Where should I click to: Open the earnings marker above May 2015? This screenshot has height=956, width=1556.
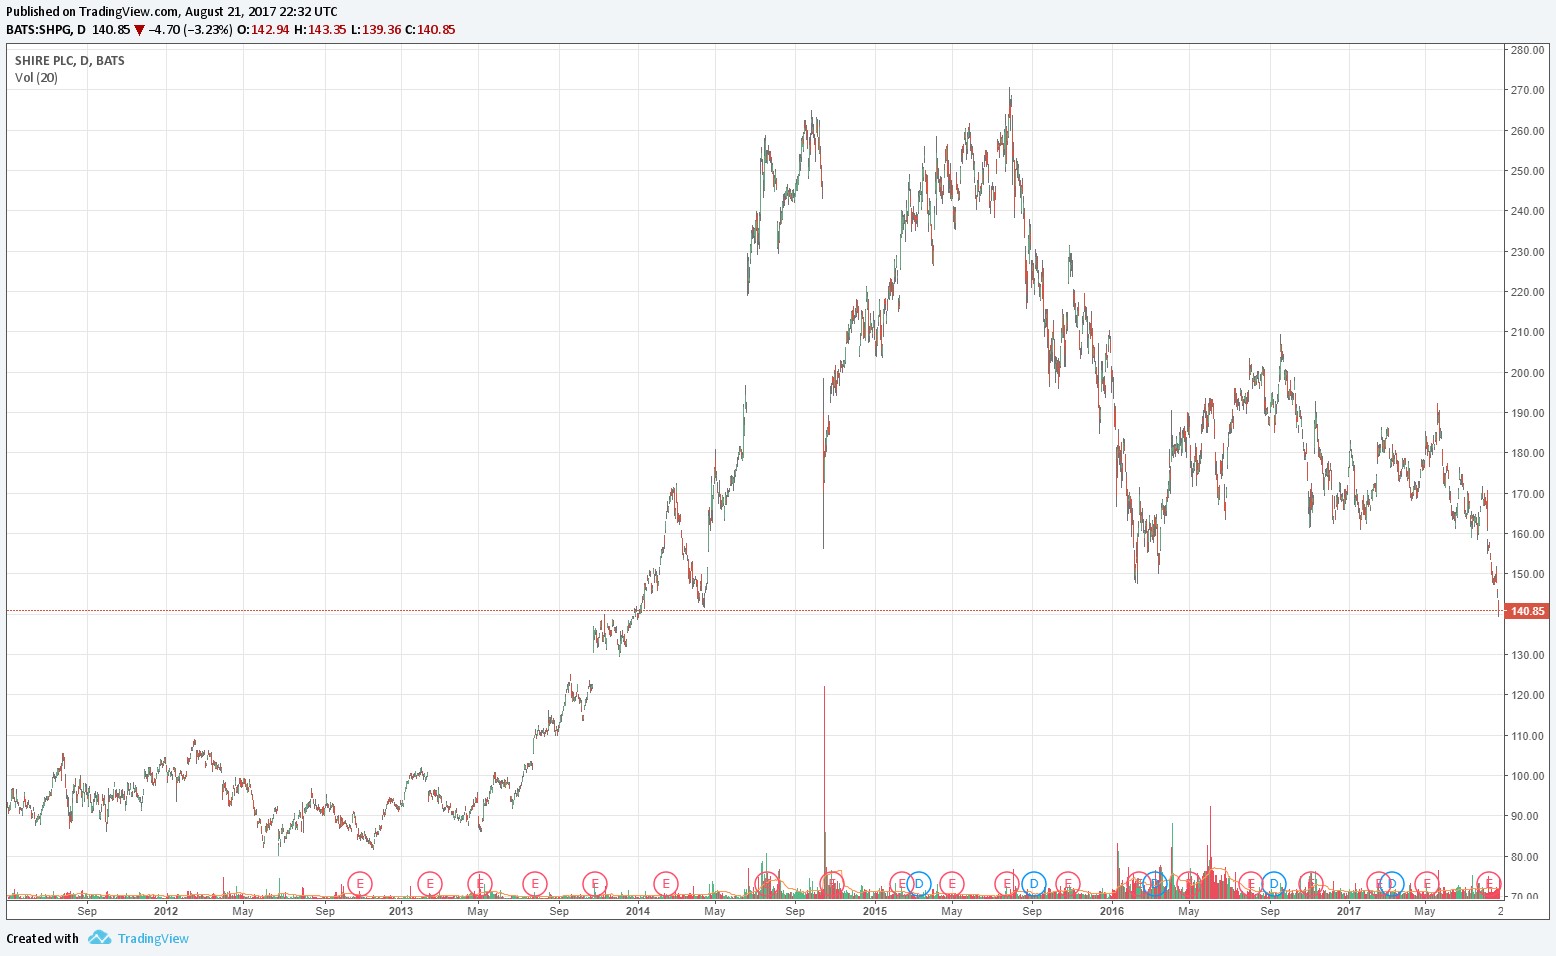[x=952, y=883]
